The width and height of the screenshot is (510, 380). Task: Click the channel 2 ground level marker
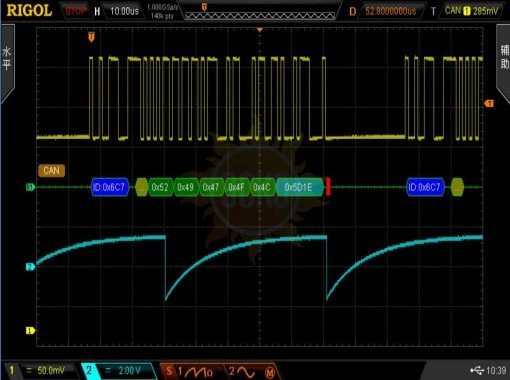[30, 267]
